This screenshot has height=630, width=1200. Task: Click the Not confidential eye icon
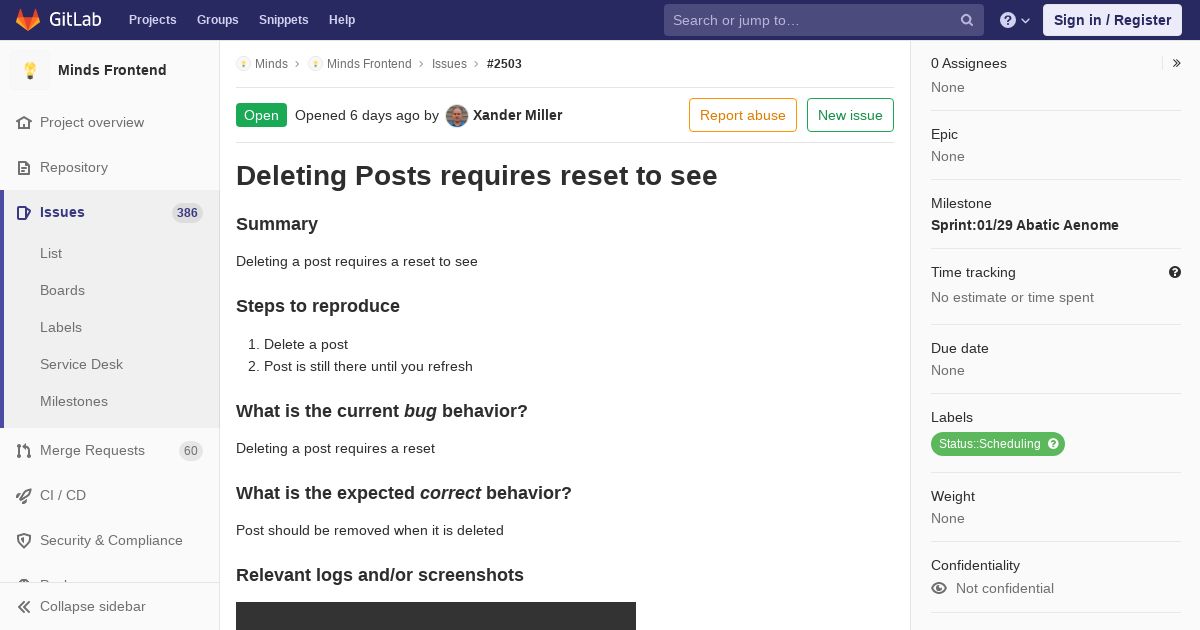tap(939, 588)
